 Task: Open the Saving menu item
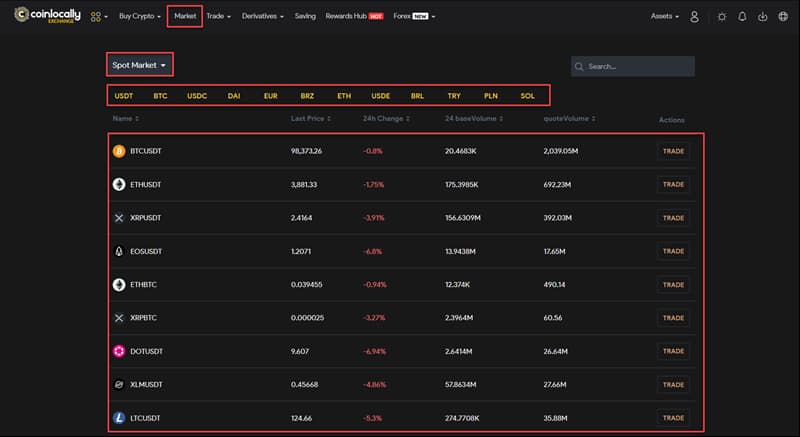click(305, 16)
